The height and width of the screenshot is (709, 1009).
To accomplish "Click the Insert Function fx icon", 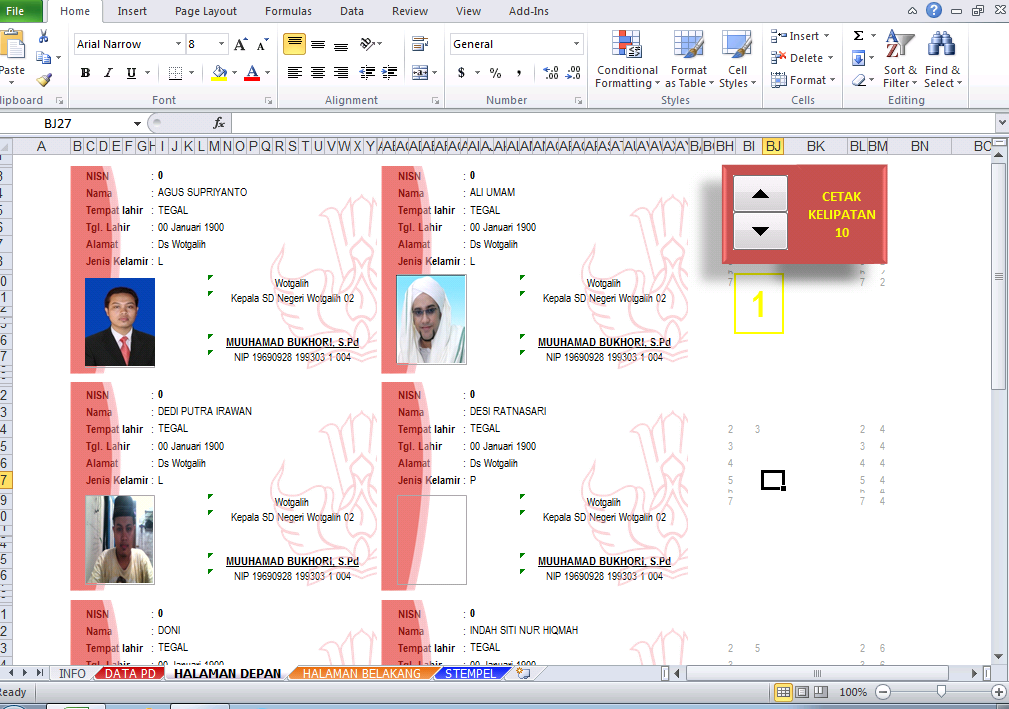I will (x=219, y=123).
